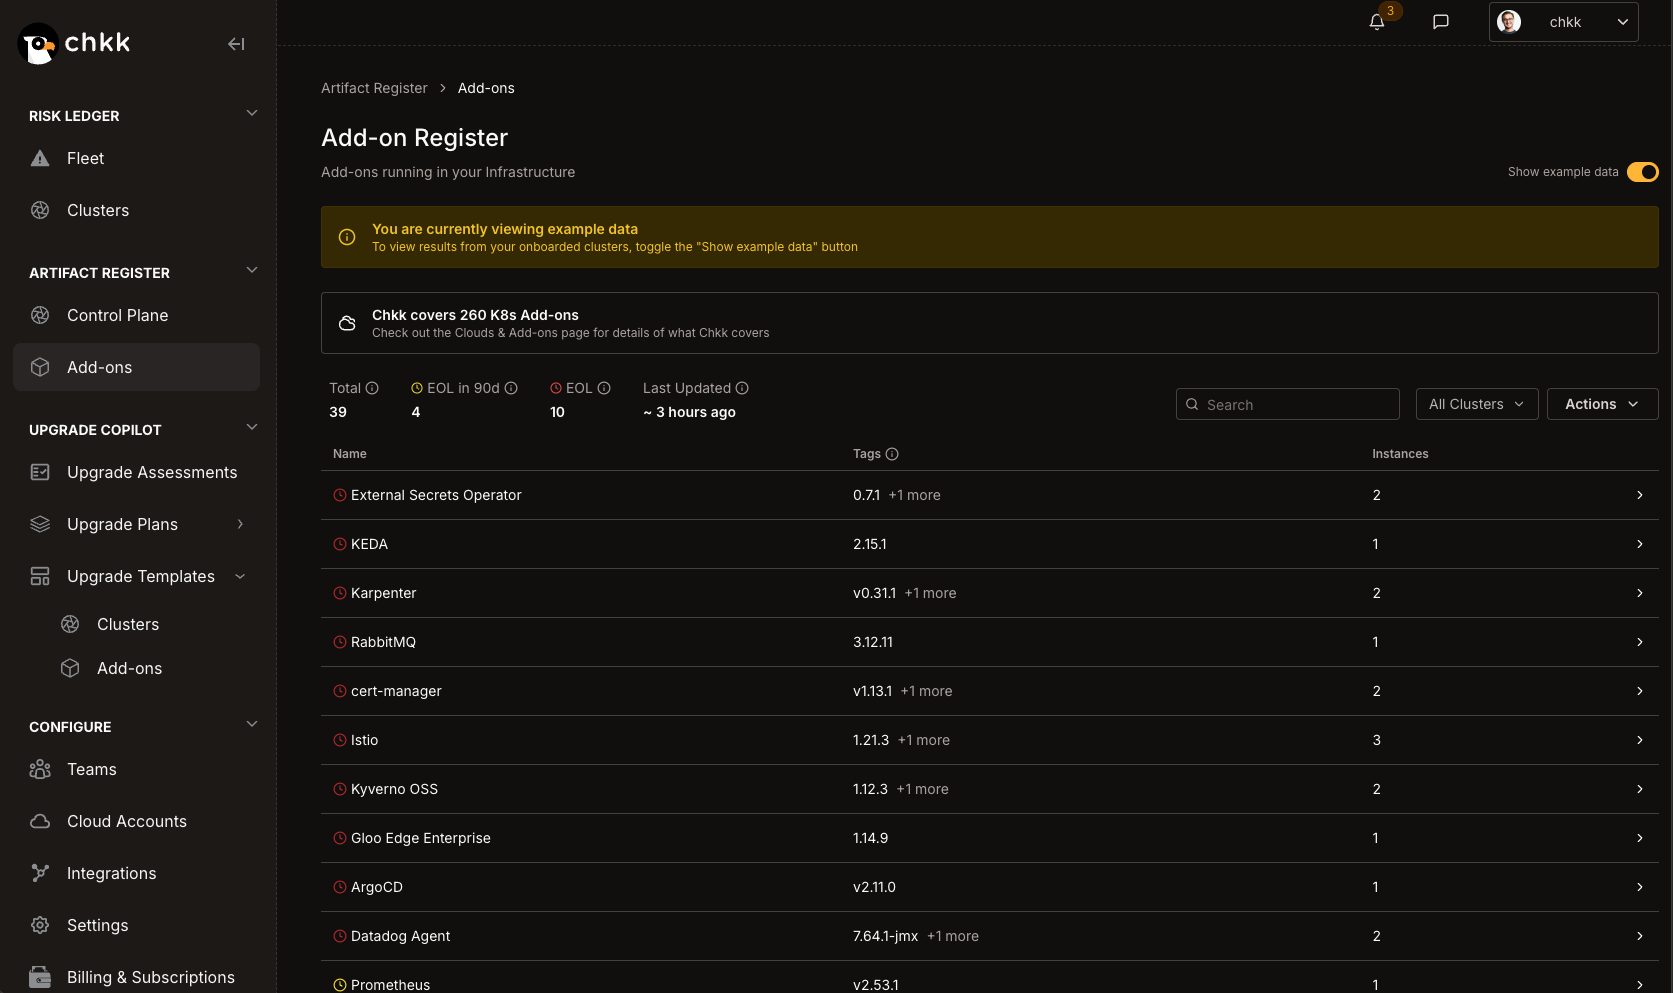Click the EOL clock icon beside KEDA
The image size is (1673, 993).
tap(340, 544)
